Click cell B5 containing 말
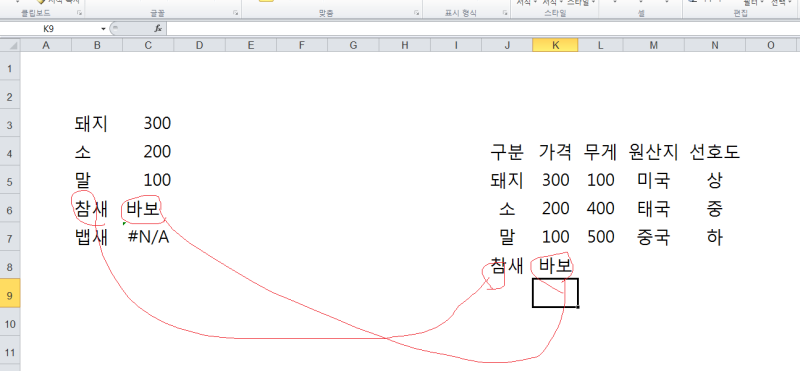This screenshot has width=800, height=371. pyautogui.click(x=97, y=180)
